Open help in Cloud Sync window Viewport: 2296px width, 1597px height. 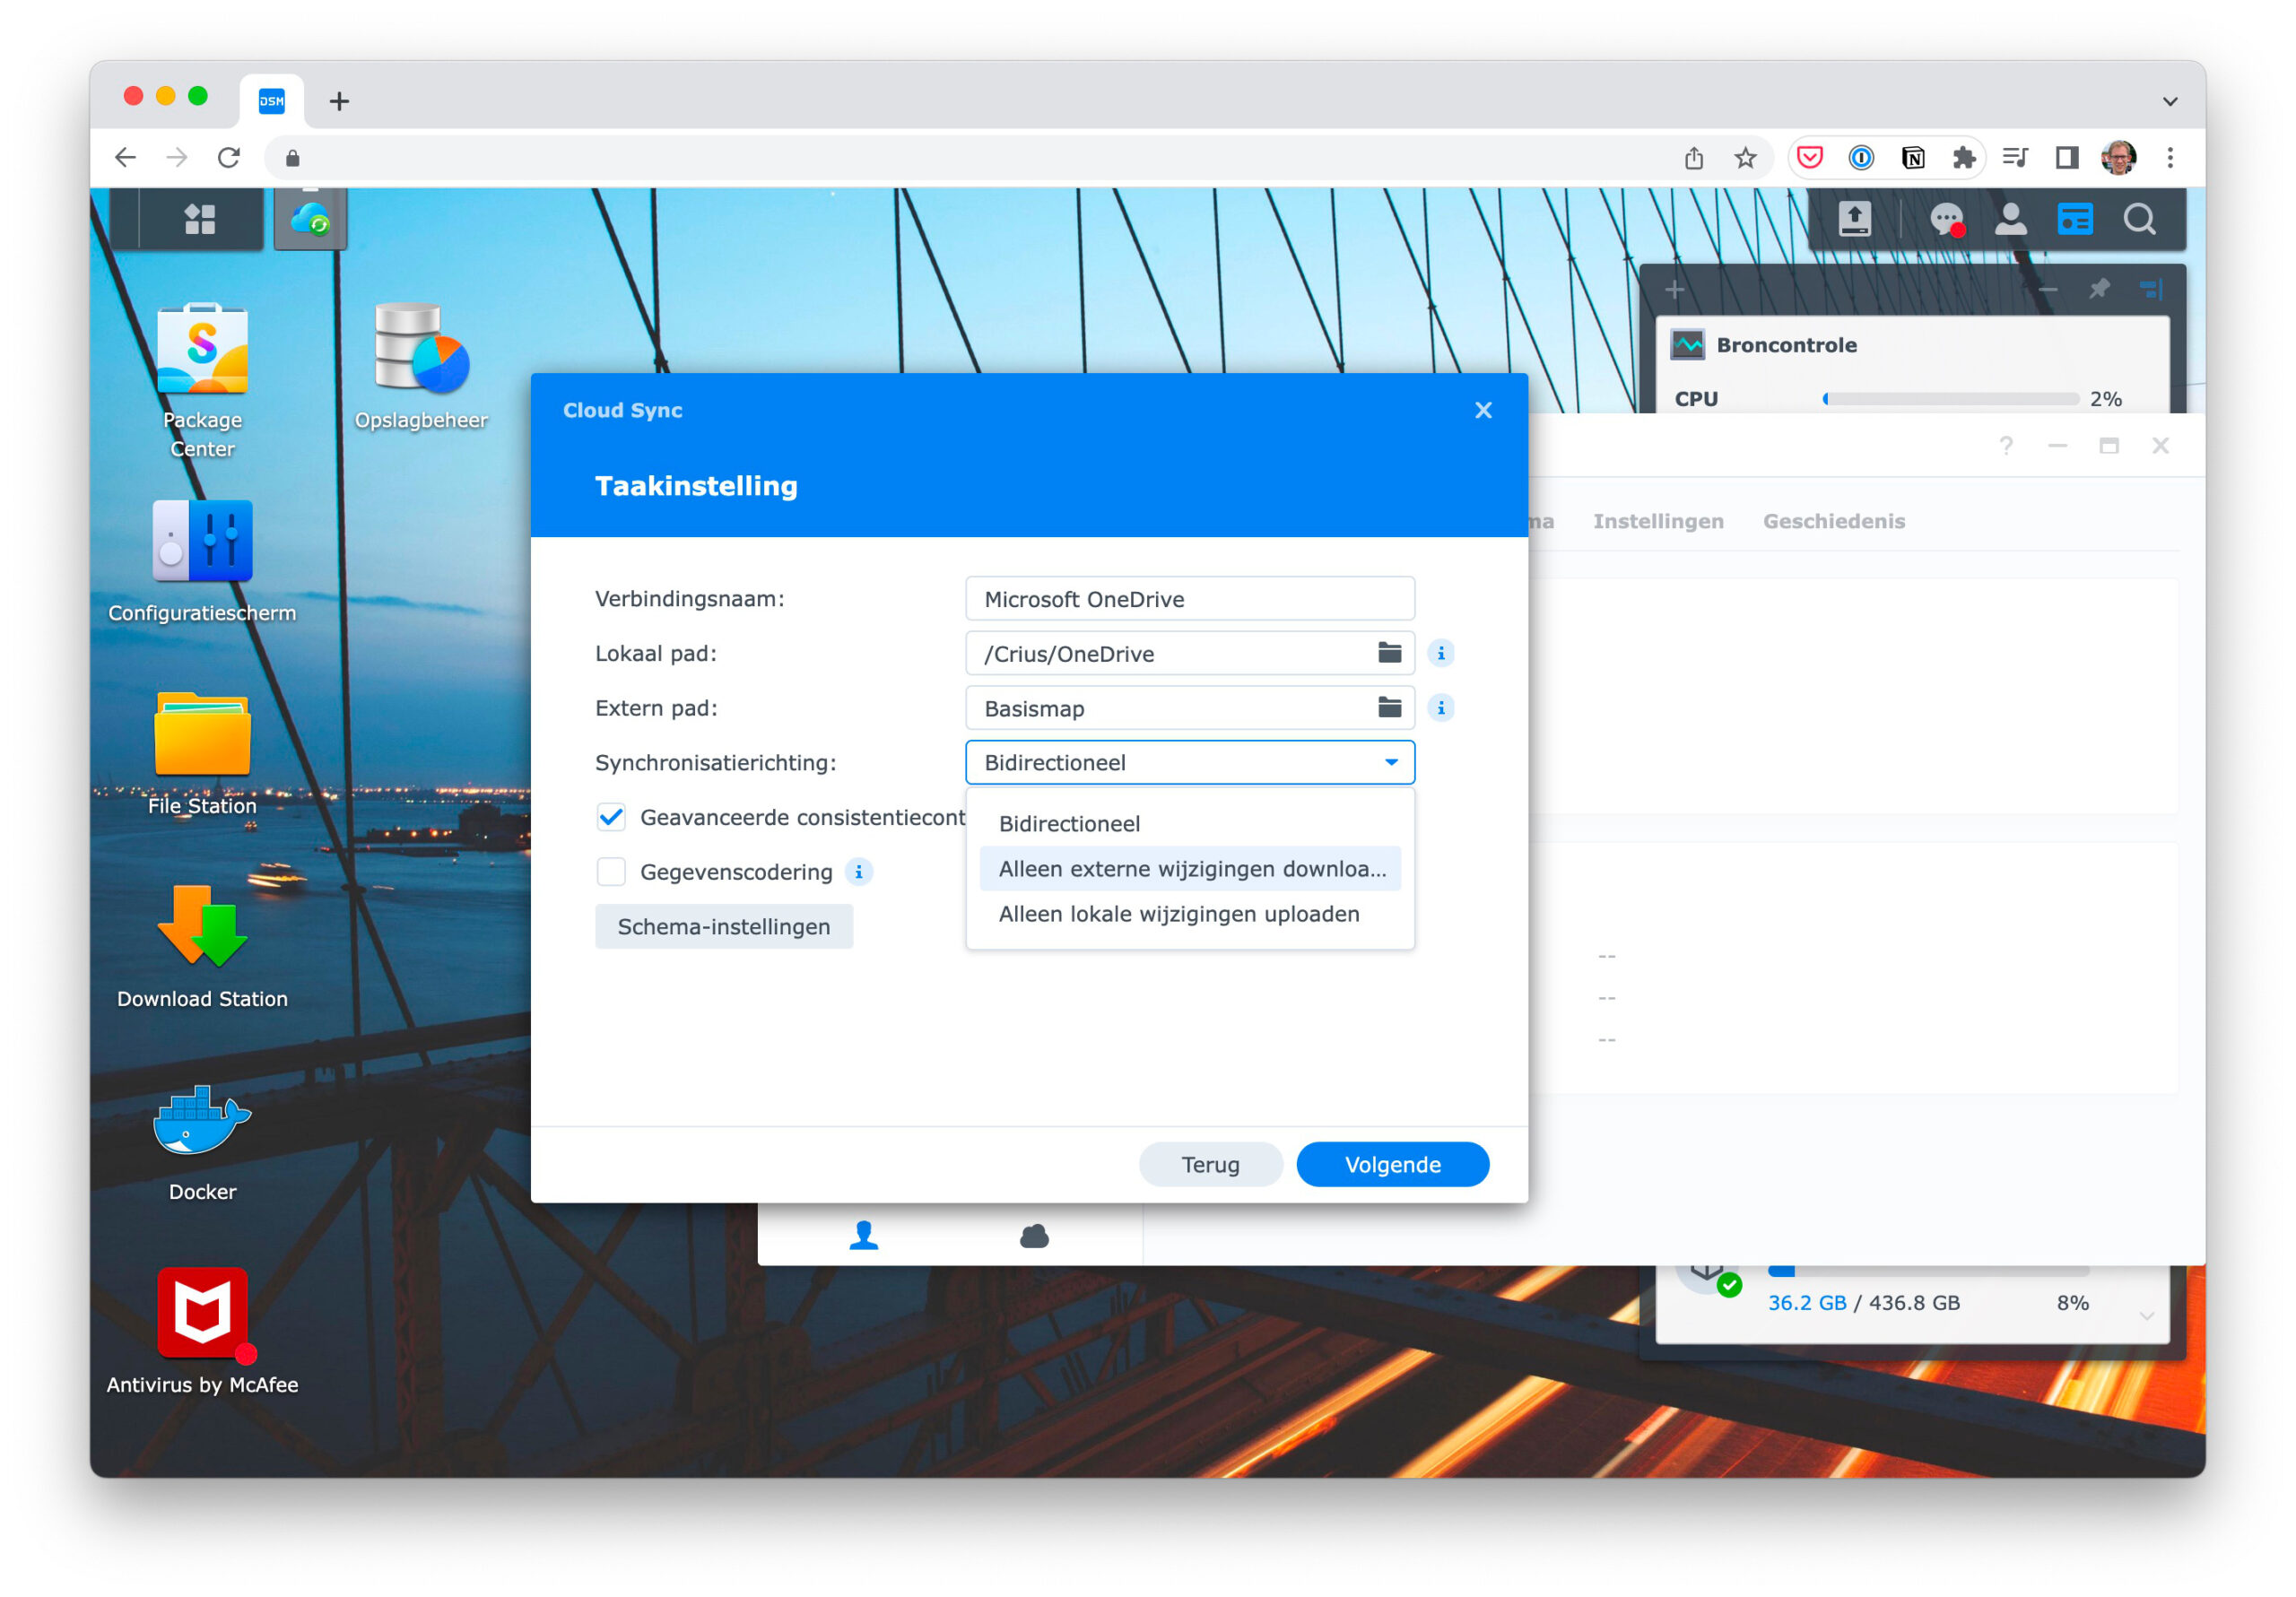(x=2006, y=446)
